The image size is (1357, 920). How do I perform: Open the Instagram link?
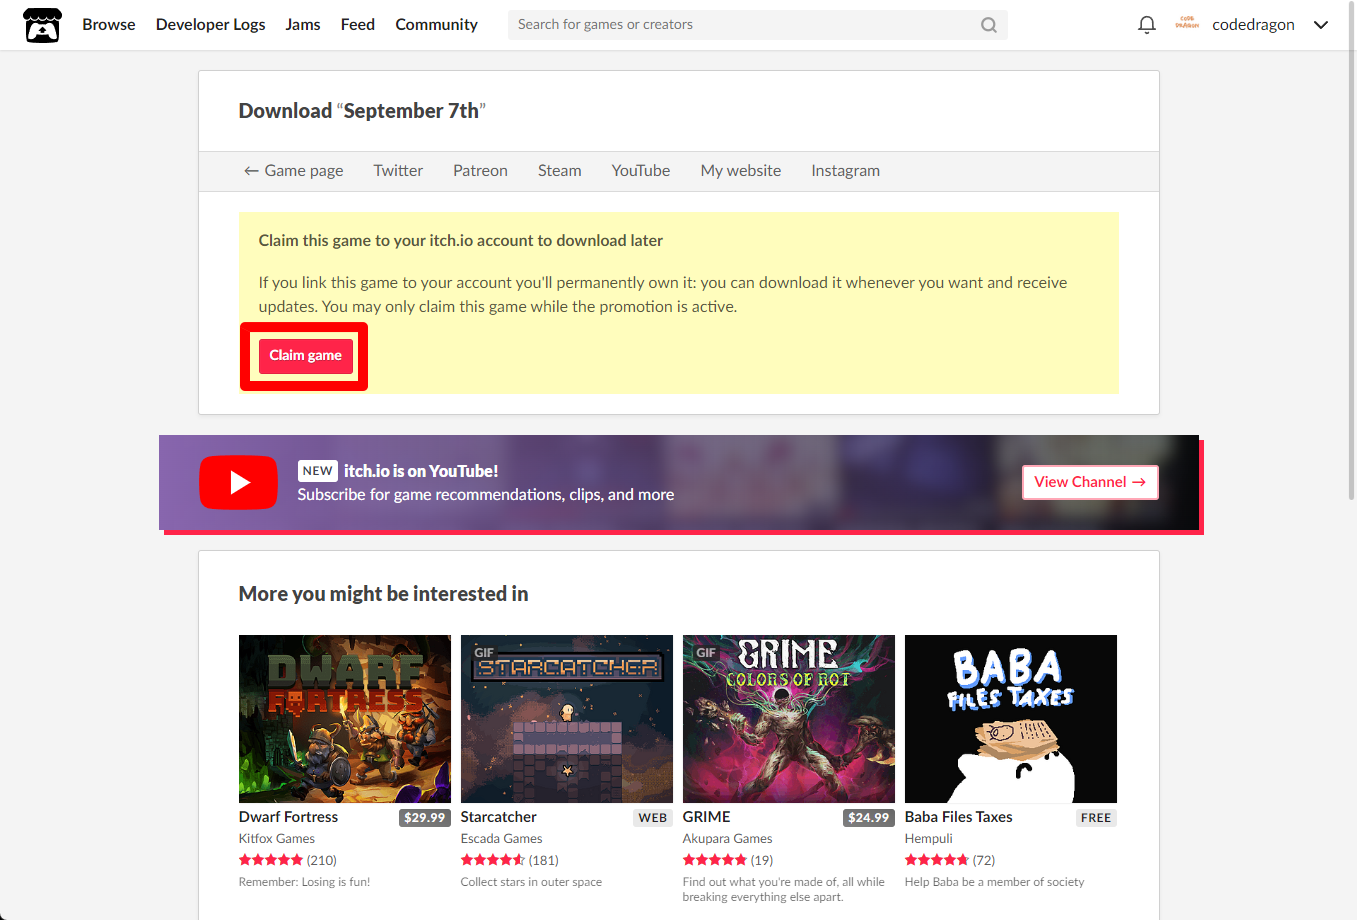tap(846, 171)
